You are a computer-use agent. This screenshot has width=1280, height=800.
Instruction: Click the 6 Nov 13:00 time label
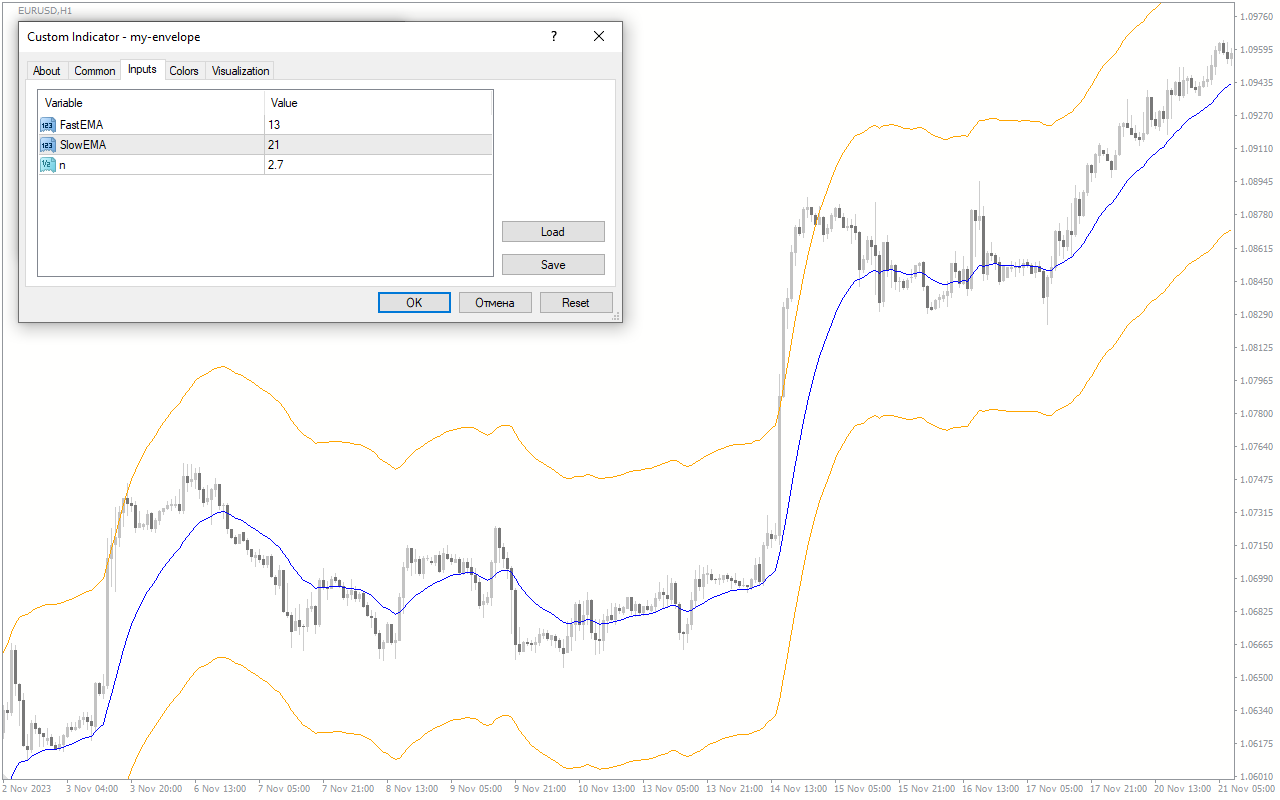click(x=221, y=789)
